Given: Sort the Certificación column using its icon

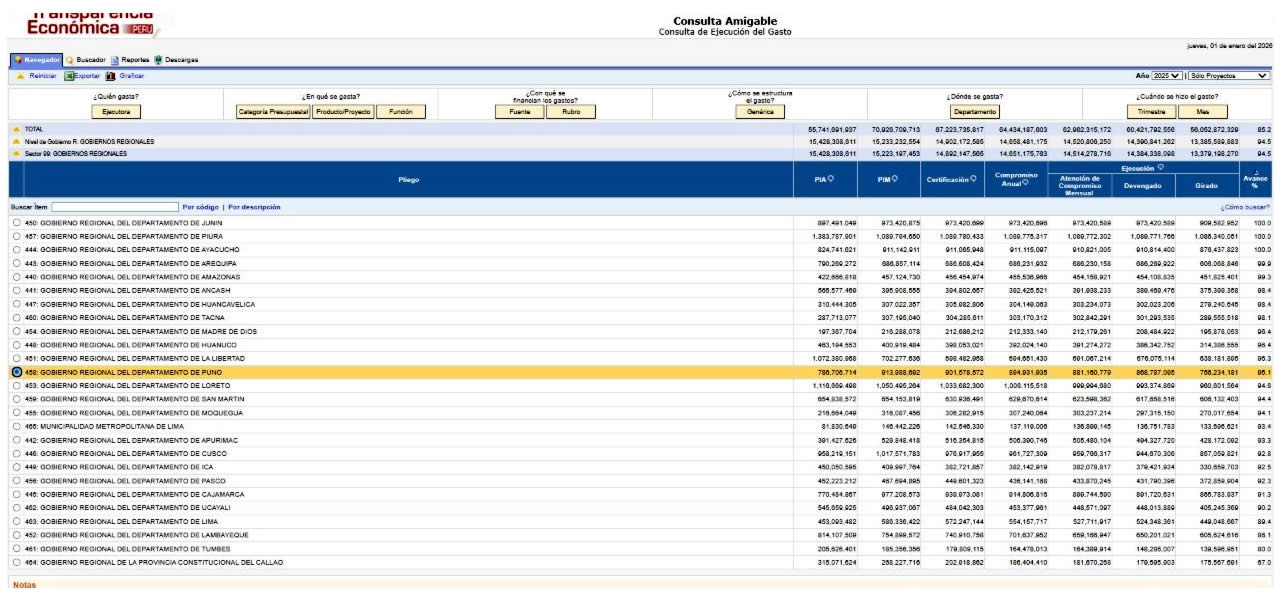Looking at the screenshot, I should click(x=974, y=180).
